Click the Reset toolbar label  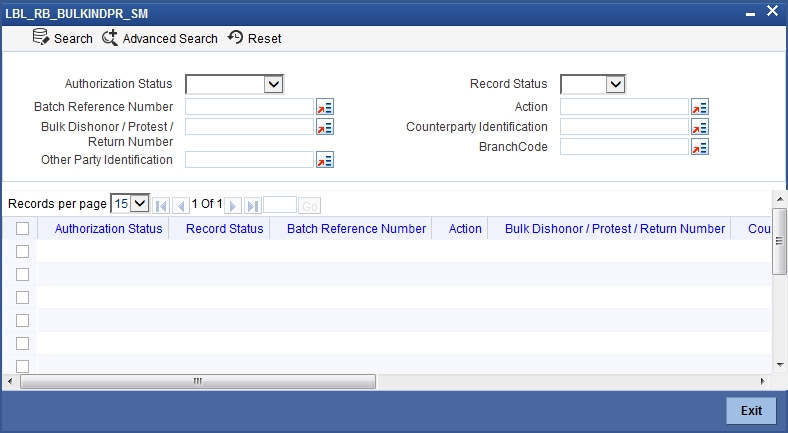(265, 39)
